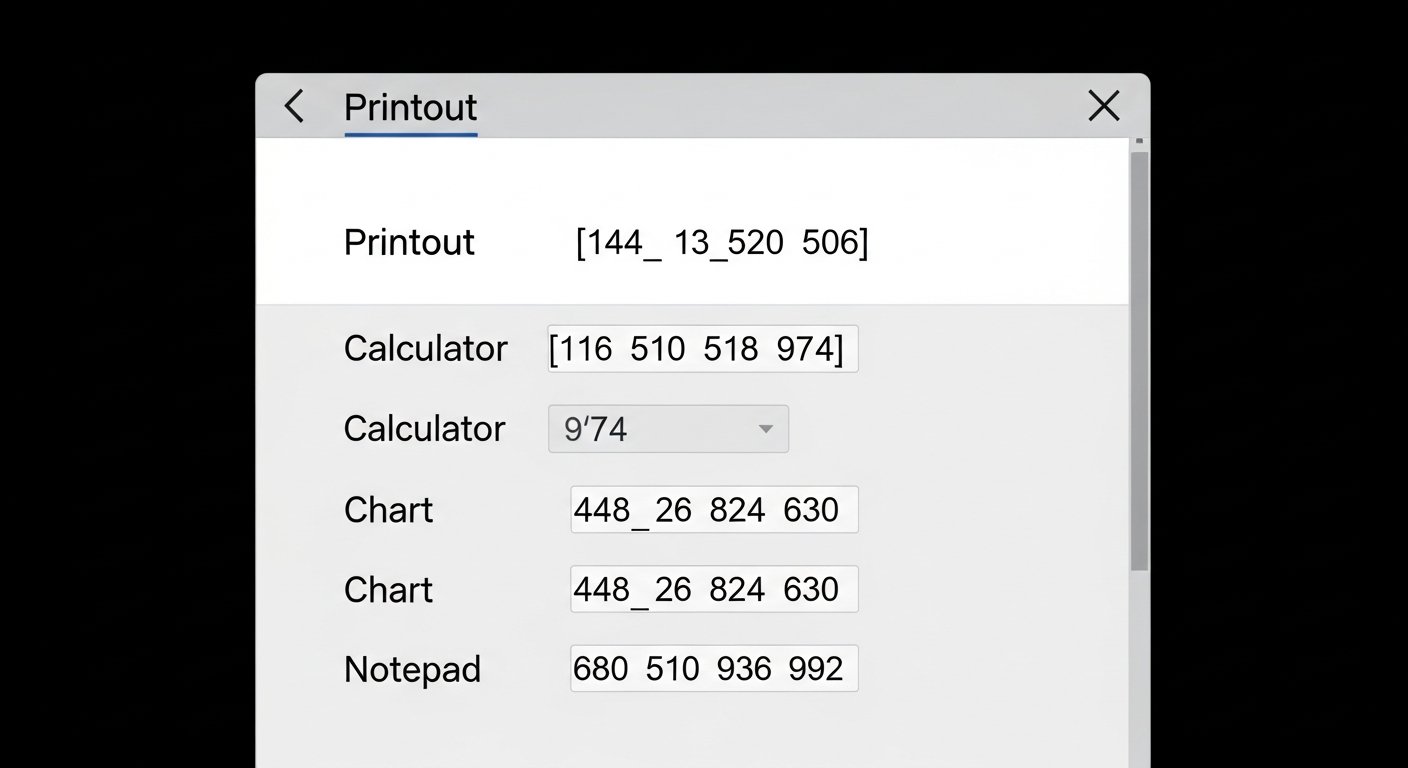Click the dropdown arrow in the Calculator combo box
1408x768 pixels.
(x=766, y=429)
